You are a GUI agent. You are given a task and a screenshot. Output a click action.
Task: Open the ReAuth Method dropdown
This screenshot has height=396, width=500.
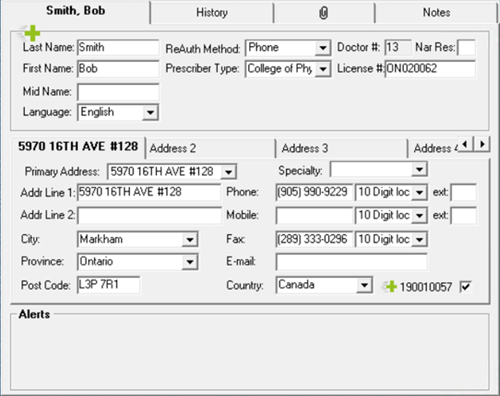point(322,48)
